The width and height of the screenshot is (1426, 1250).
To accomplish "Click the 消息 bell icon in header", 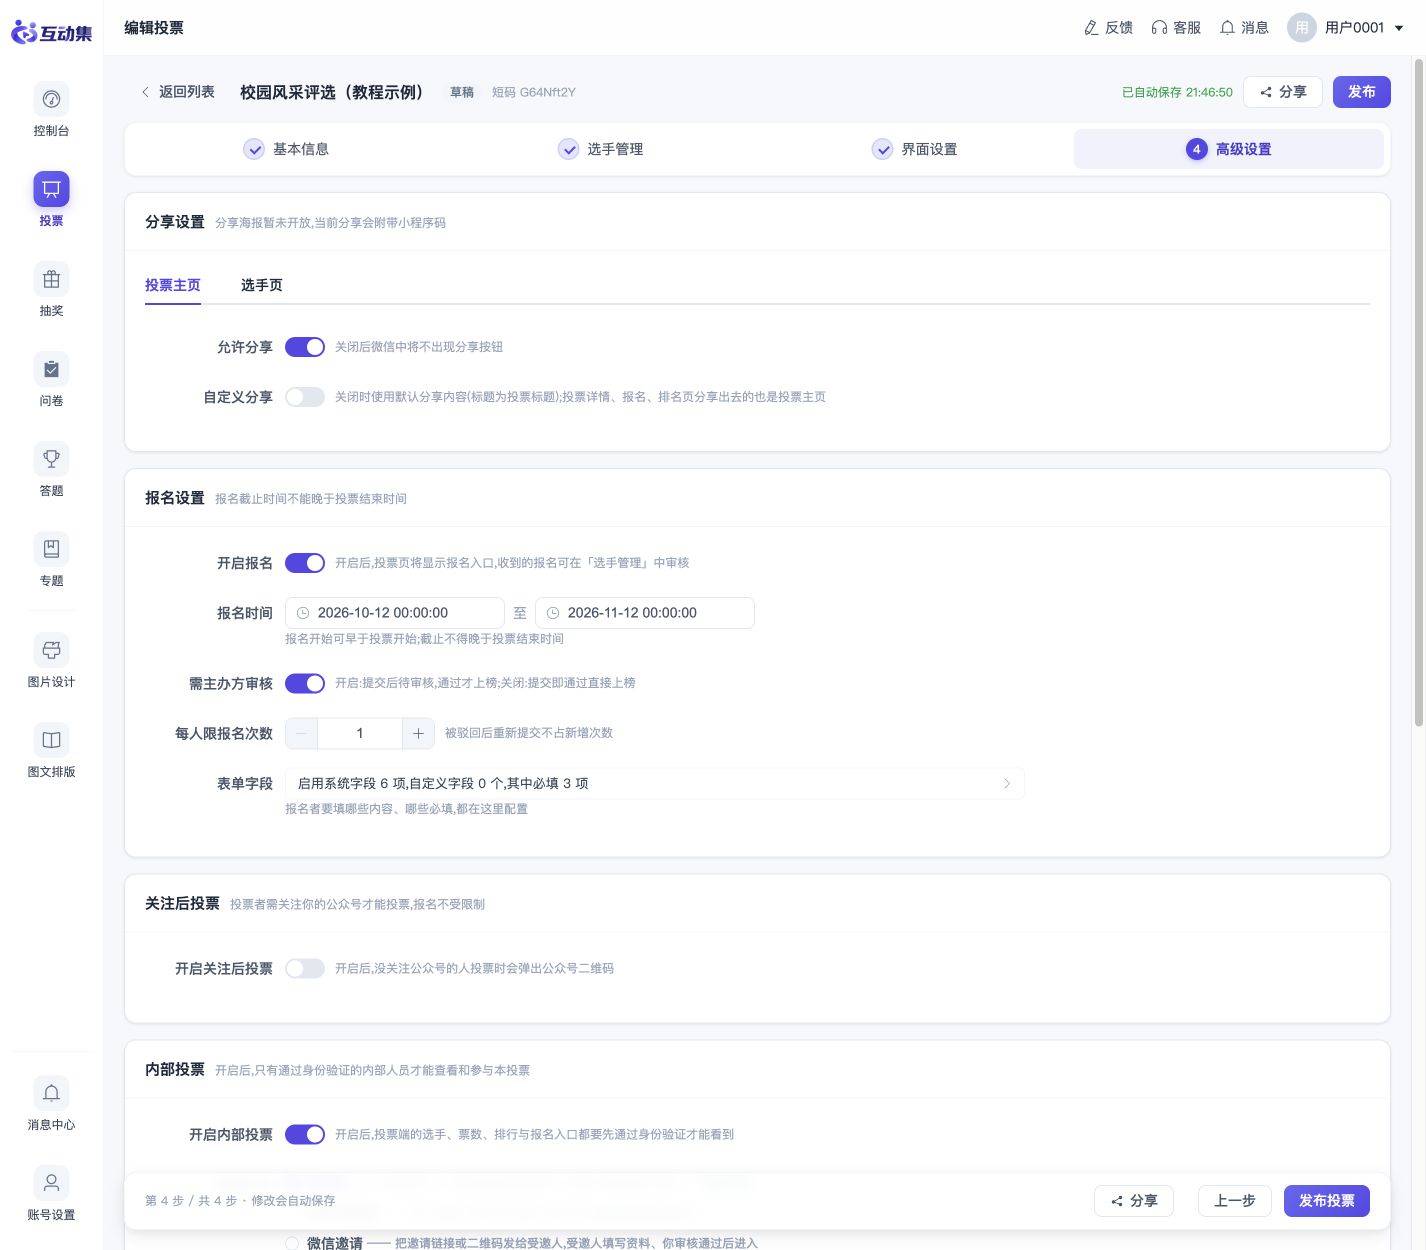I will pos(1227,28).
